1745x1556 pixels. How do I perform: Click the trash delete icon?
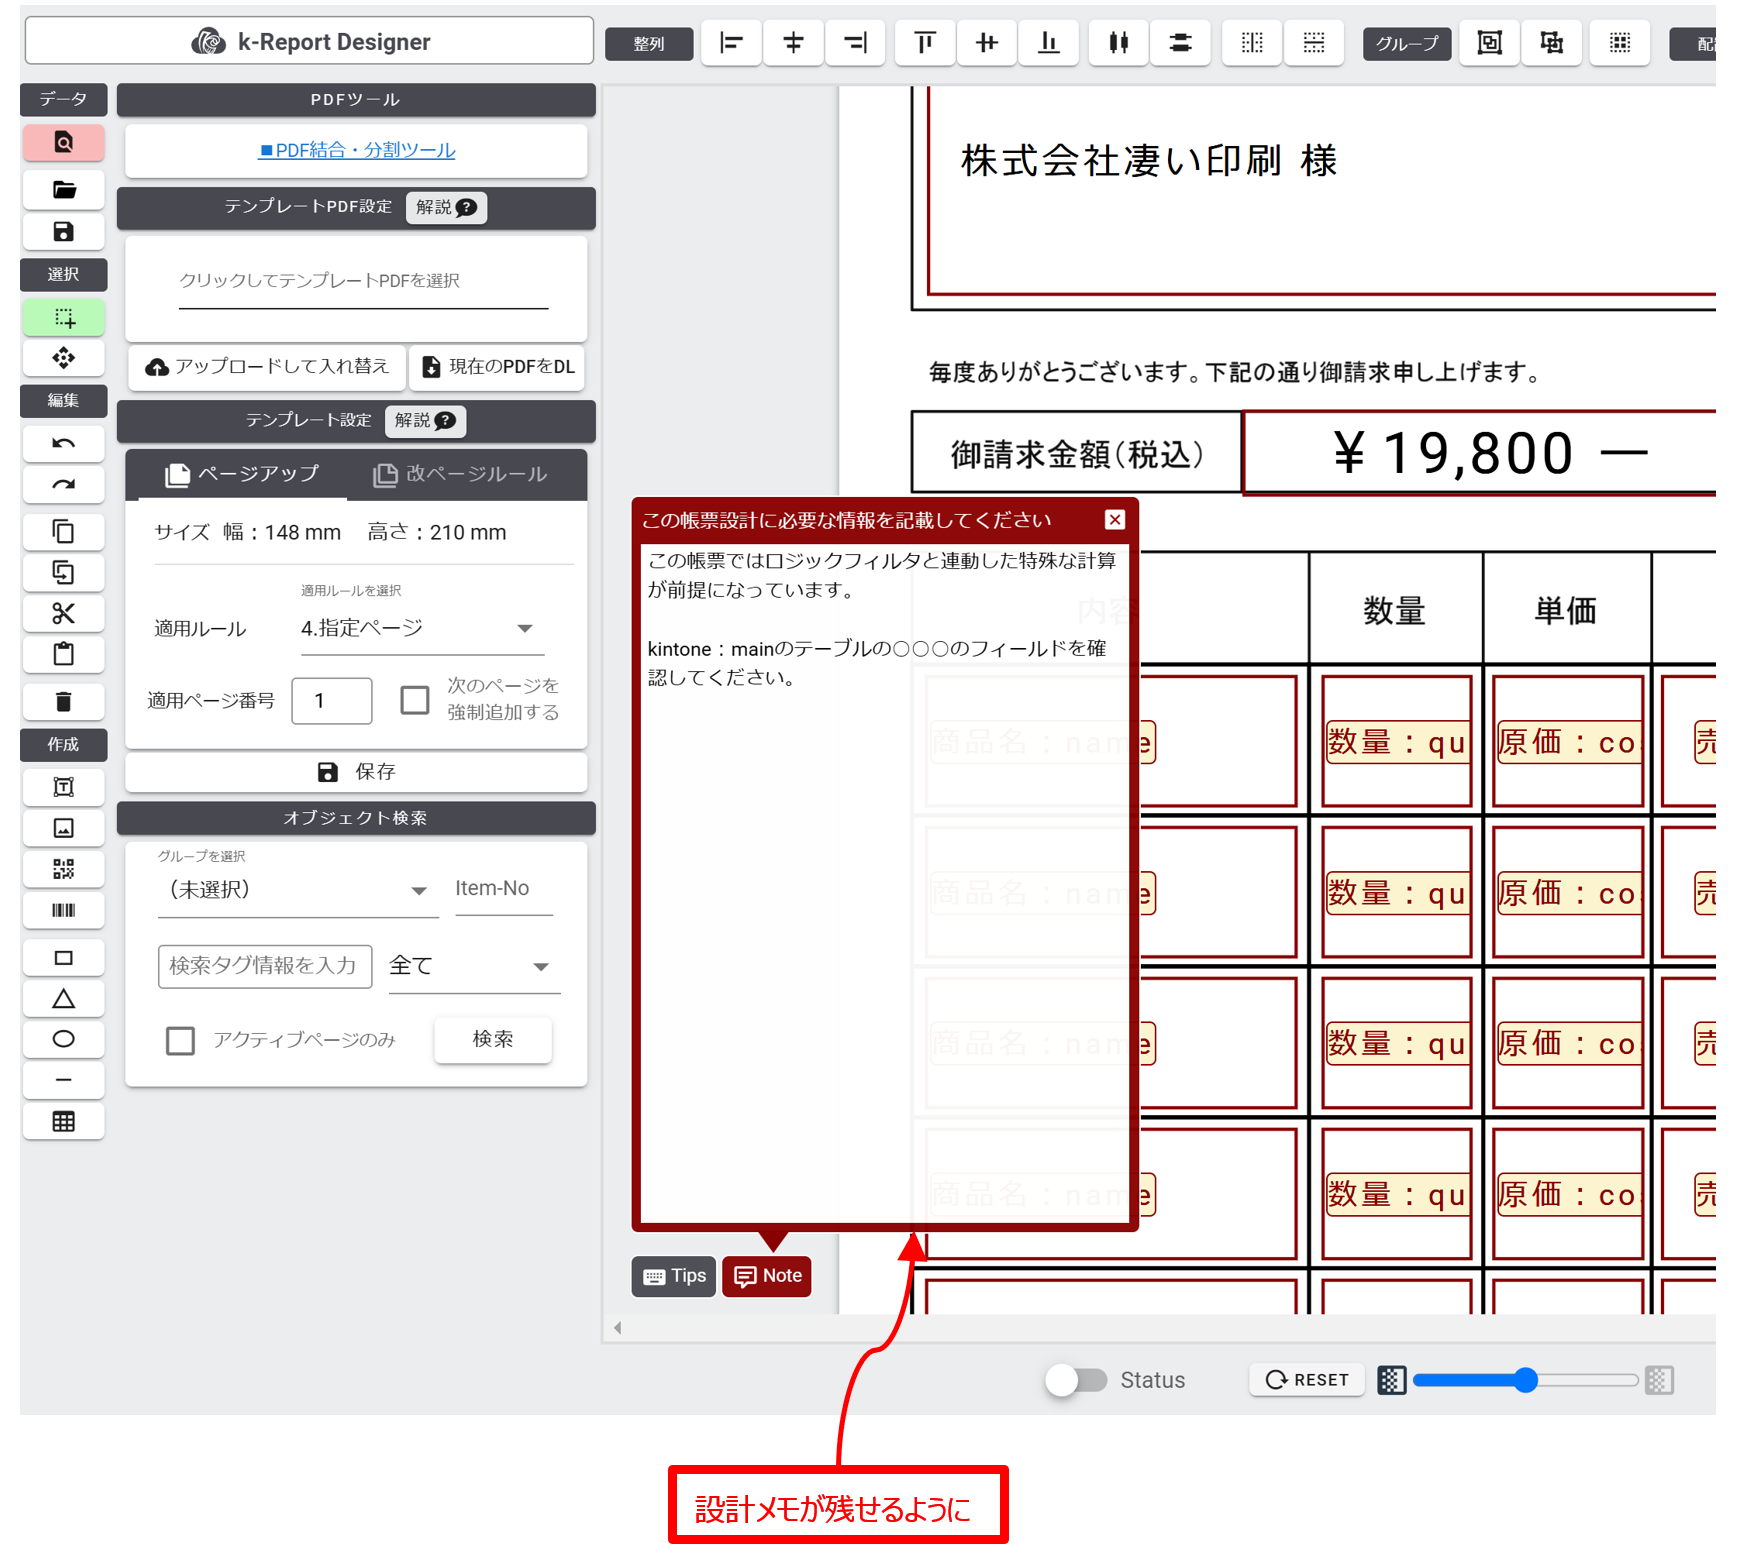[x=63, y=701]
